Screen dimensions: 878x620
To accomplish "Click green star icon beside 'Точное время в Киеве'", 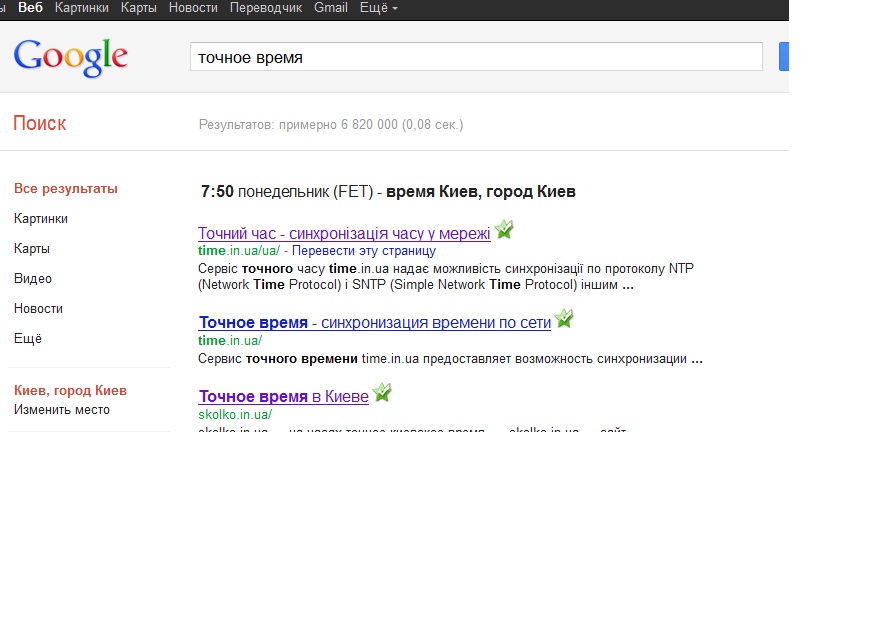I will (x=382, y=392).
